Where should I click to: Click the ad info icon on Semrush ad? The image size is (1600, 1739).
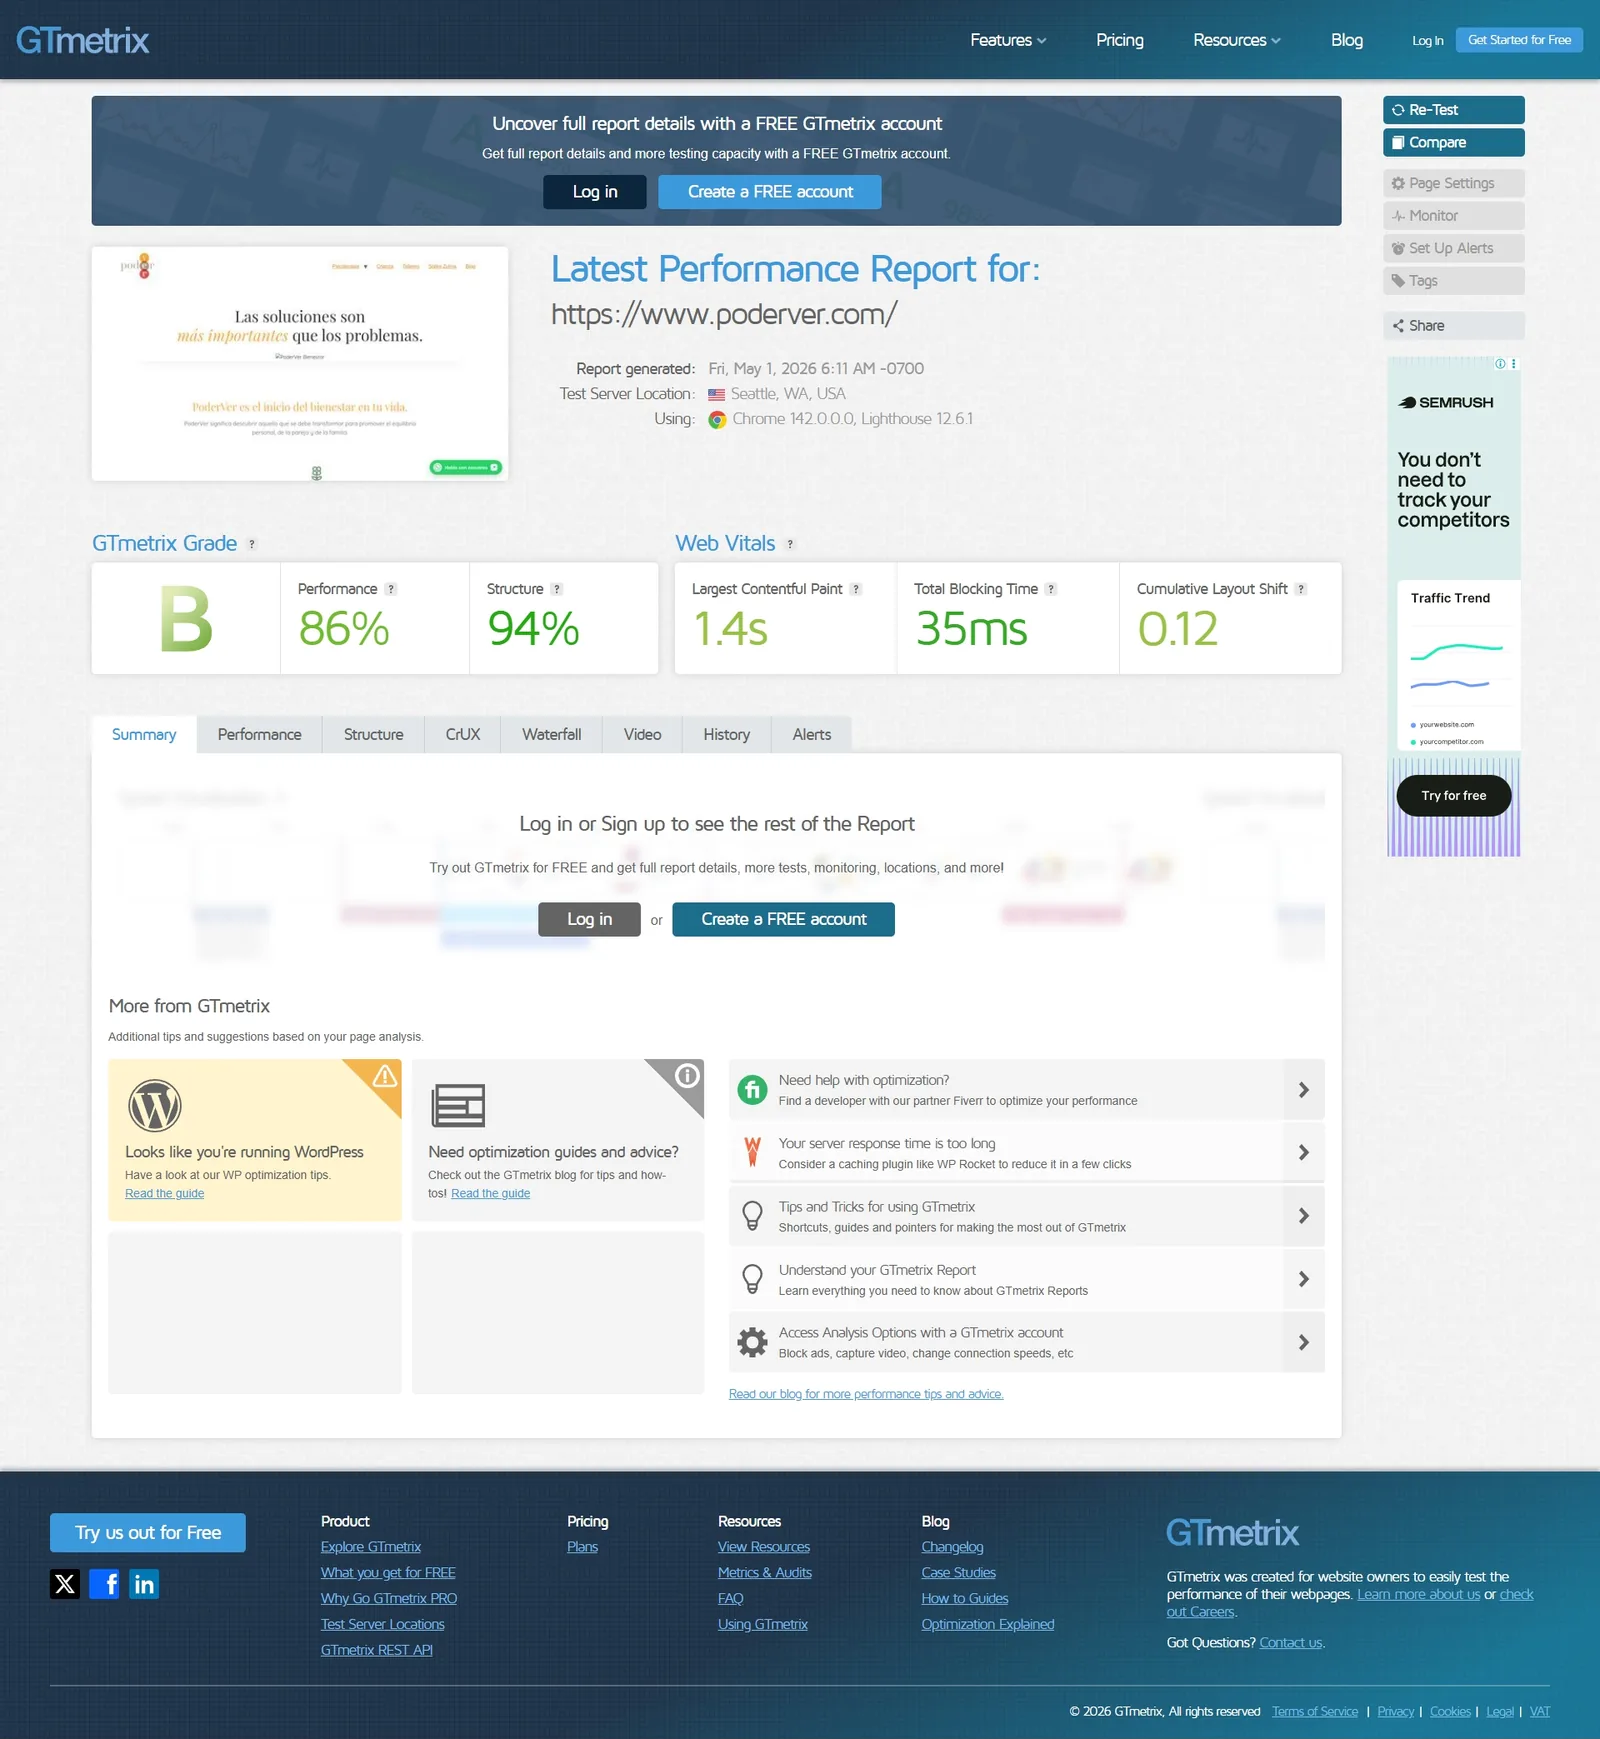coord(1500,364)
